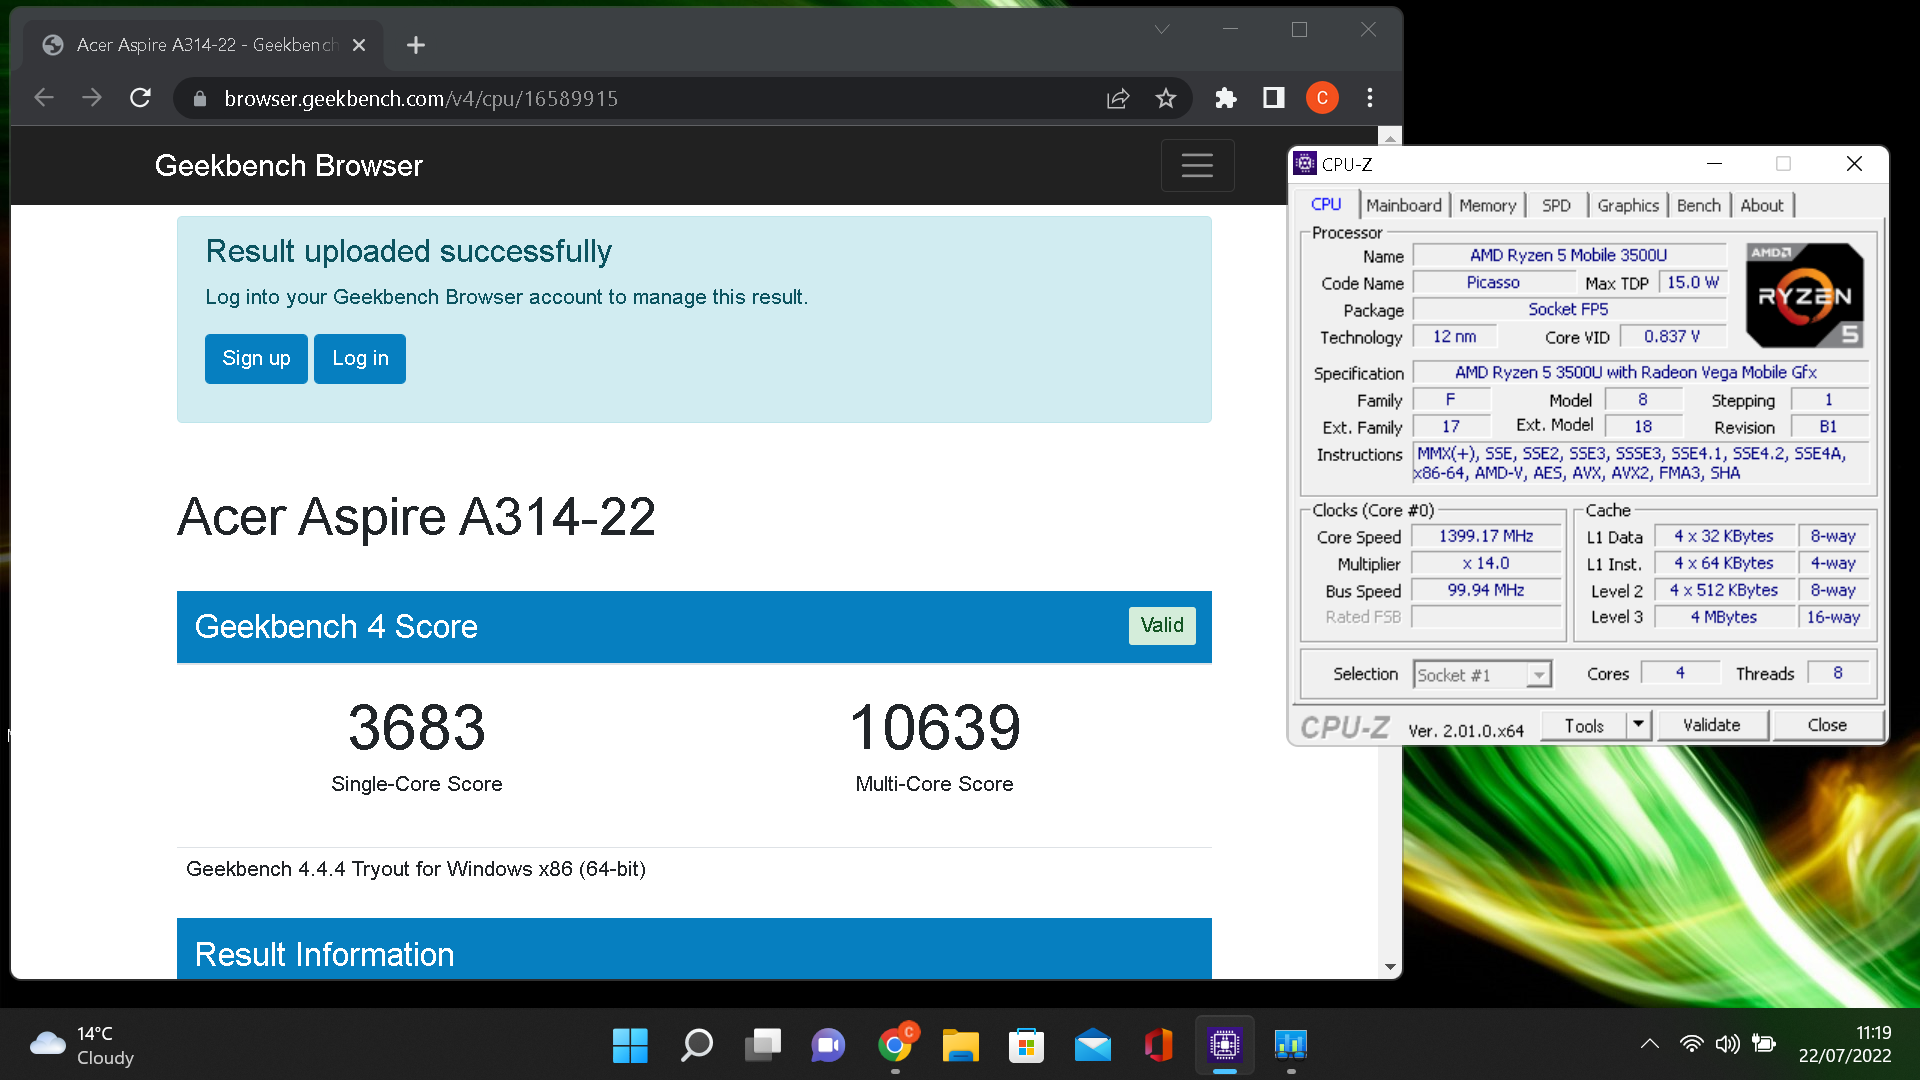Expand the Tools dropdown arrow
Screen dimensions: 1920x1080
point(1638,725)
